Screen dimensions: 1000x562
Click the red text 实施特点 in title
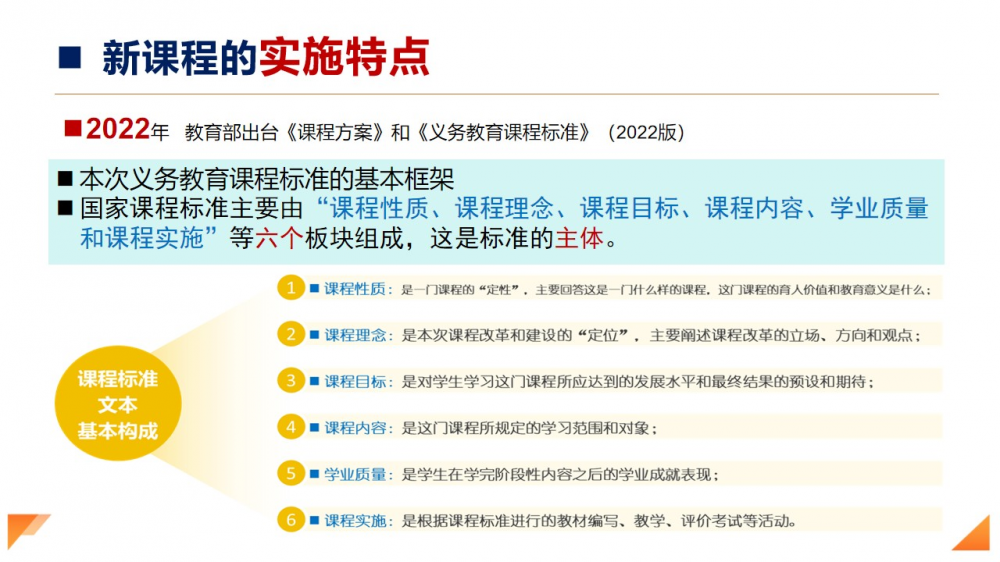click(344, 59)
